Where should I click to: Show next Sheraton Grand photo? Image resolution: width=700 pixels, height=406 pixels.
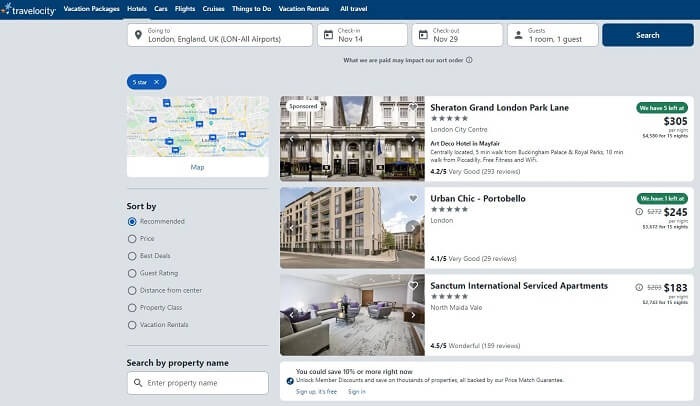click(x=413, y=139)
